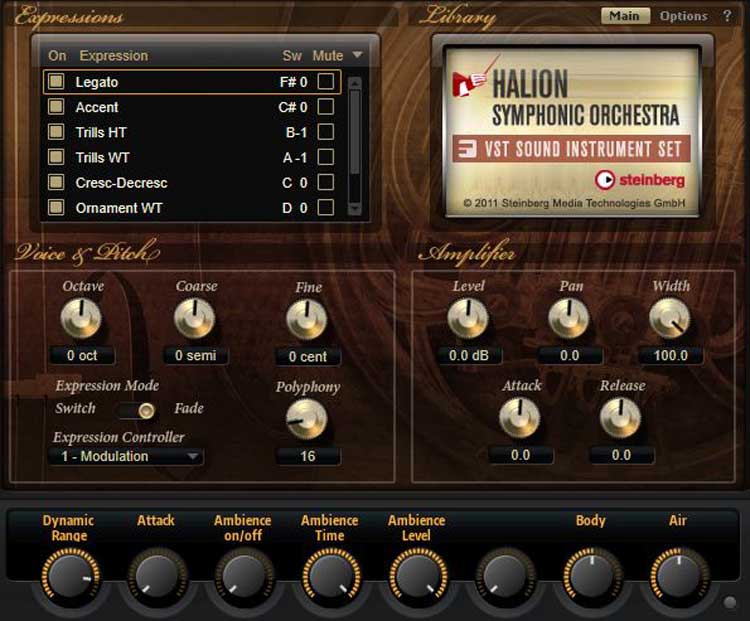Mute the Trills HT expression
The height and width of the screenshot is (621, 750).
326,132
